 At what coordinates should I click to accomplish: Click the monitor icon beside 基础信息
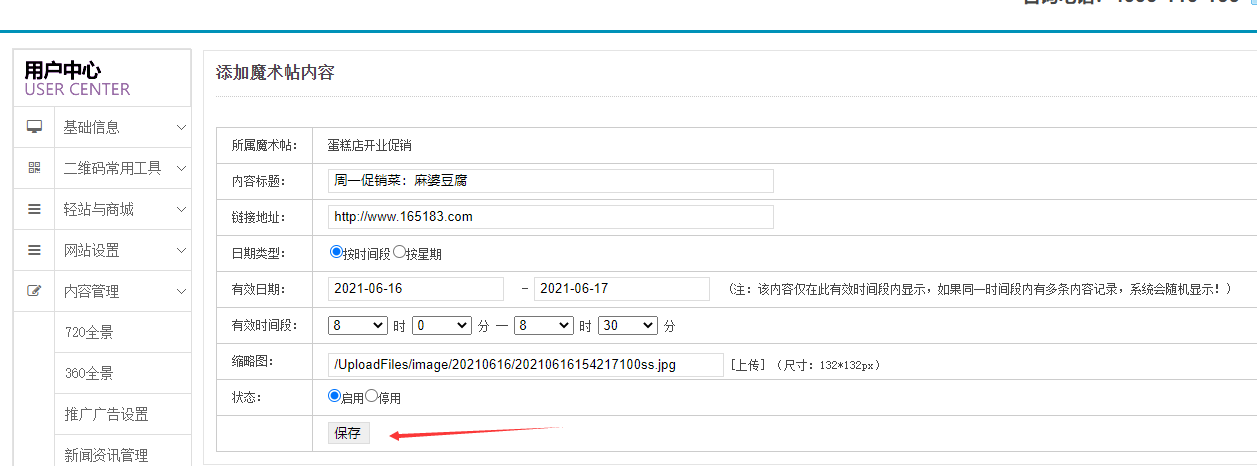35,127
